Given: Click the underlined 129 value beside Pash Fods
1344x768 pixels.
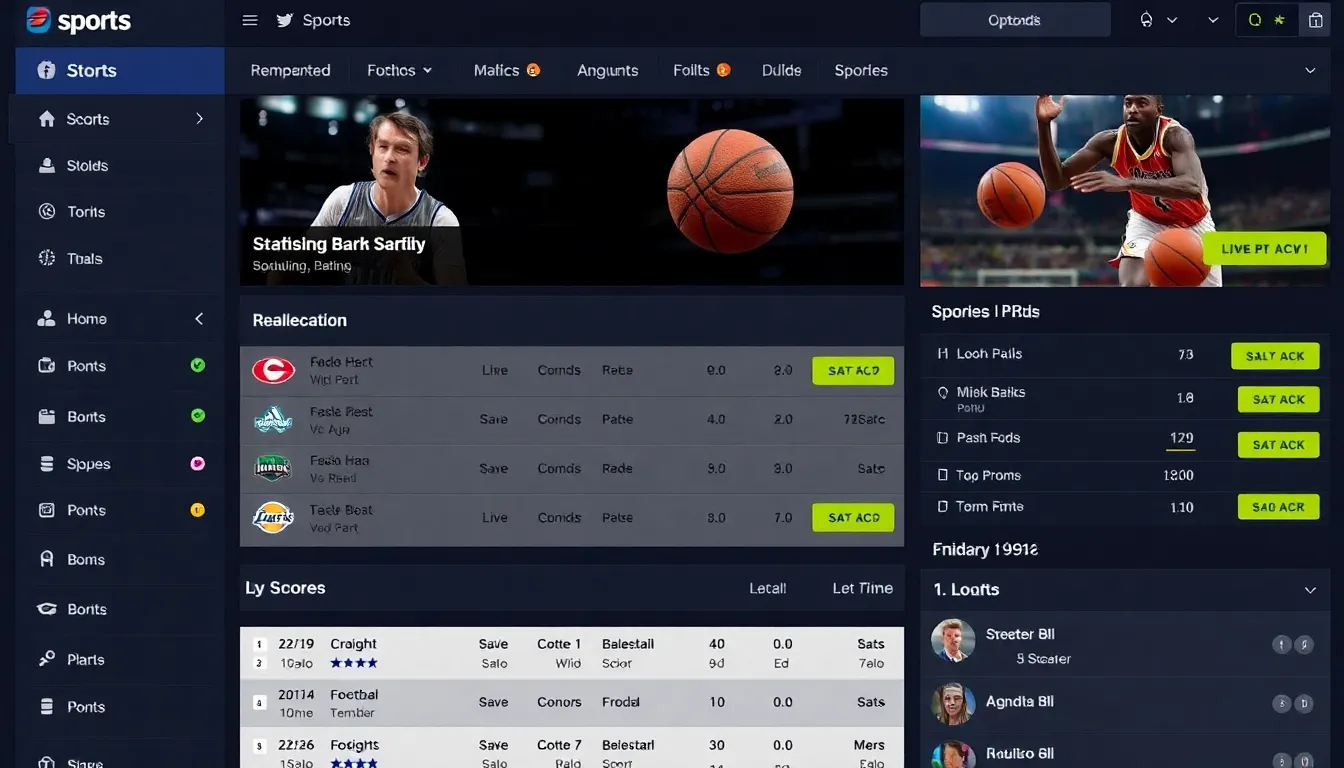Looking at the screenshot, I should [1180, 438].
